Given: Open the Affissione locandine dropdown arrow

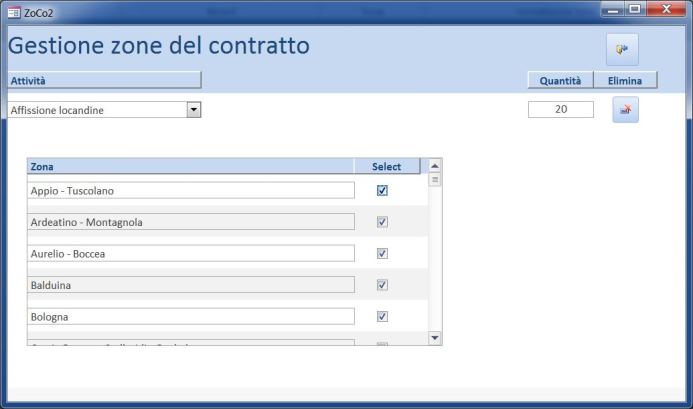Looking at the screenshot, I should click(194, 110).
